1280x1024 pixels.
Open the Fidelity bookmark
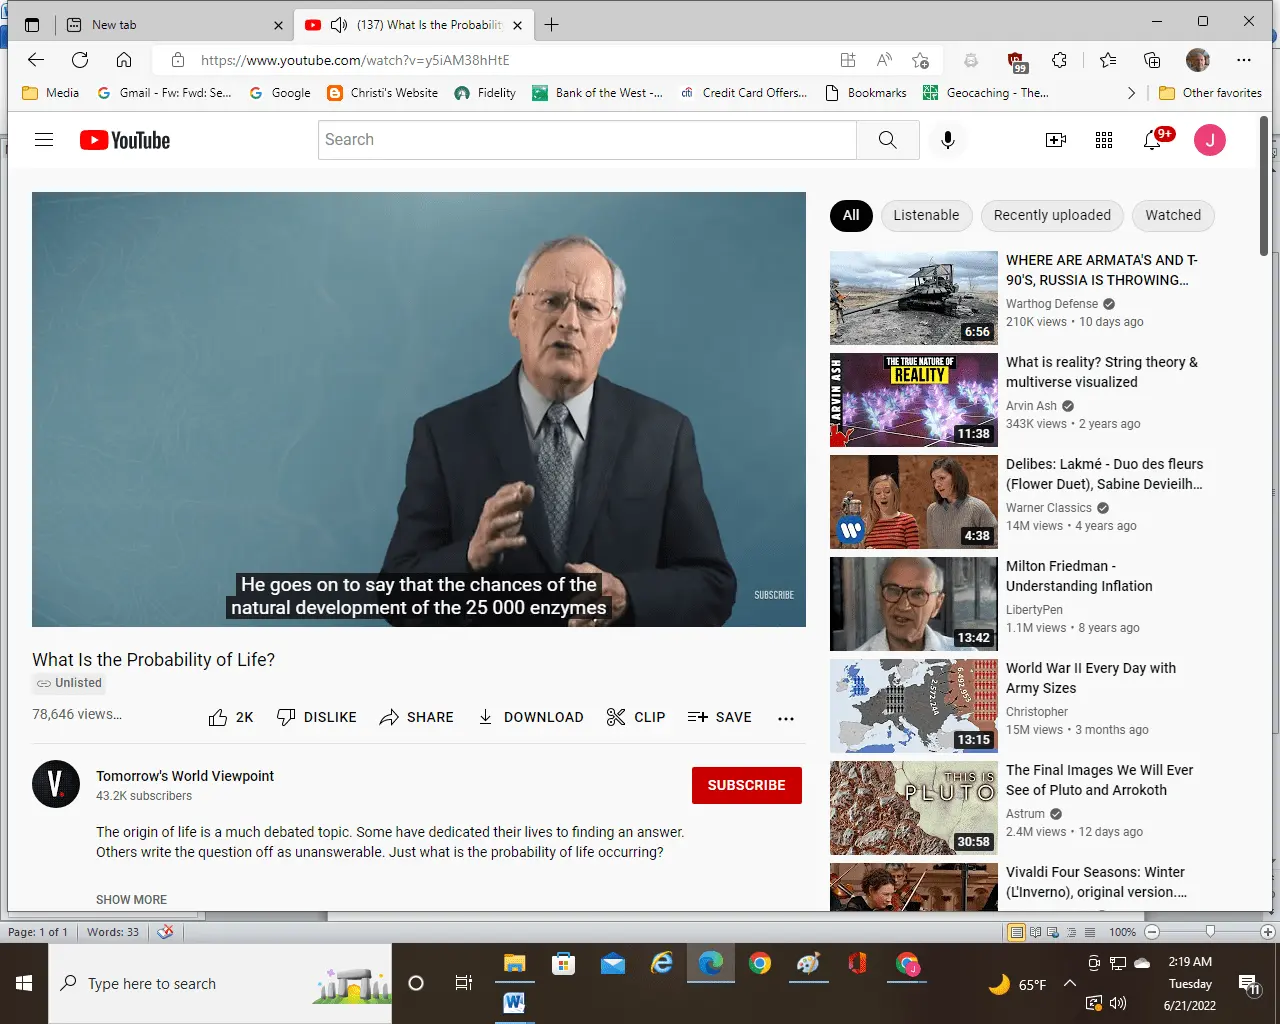pos(485,93)
